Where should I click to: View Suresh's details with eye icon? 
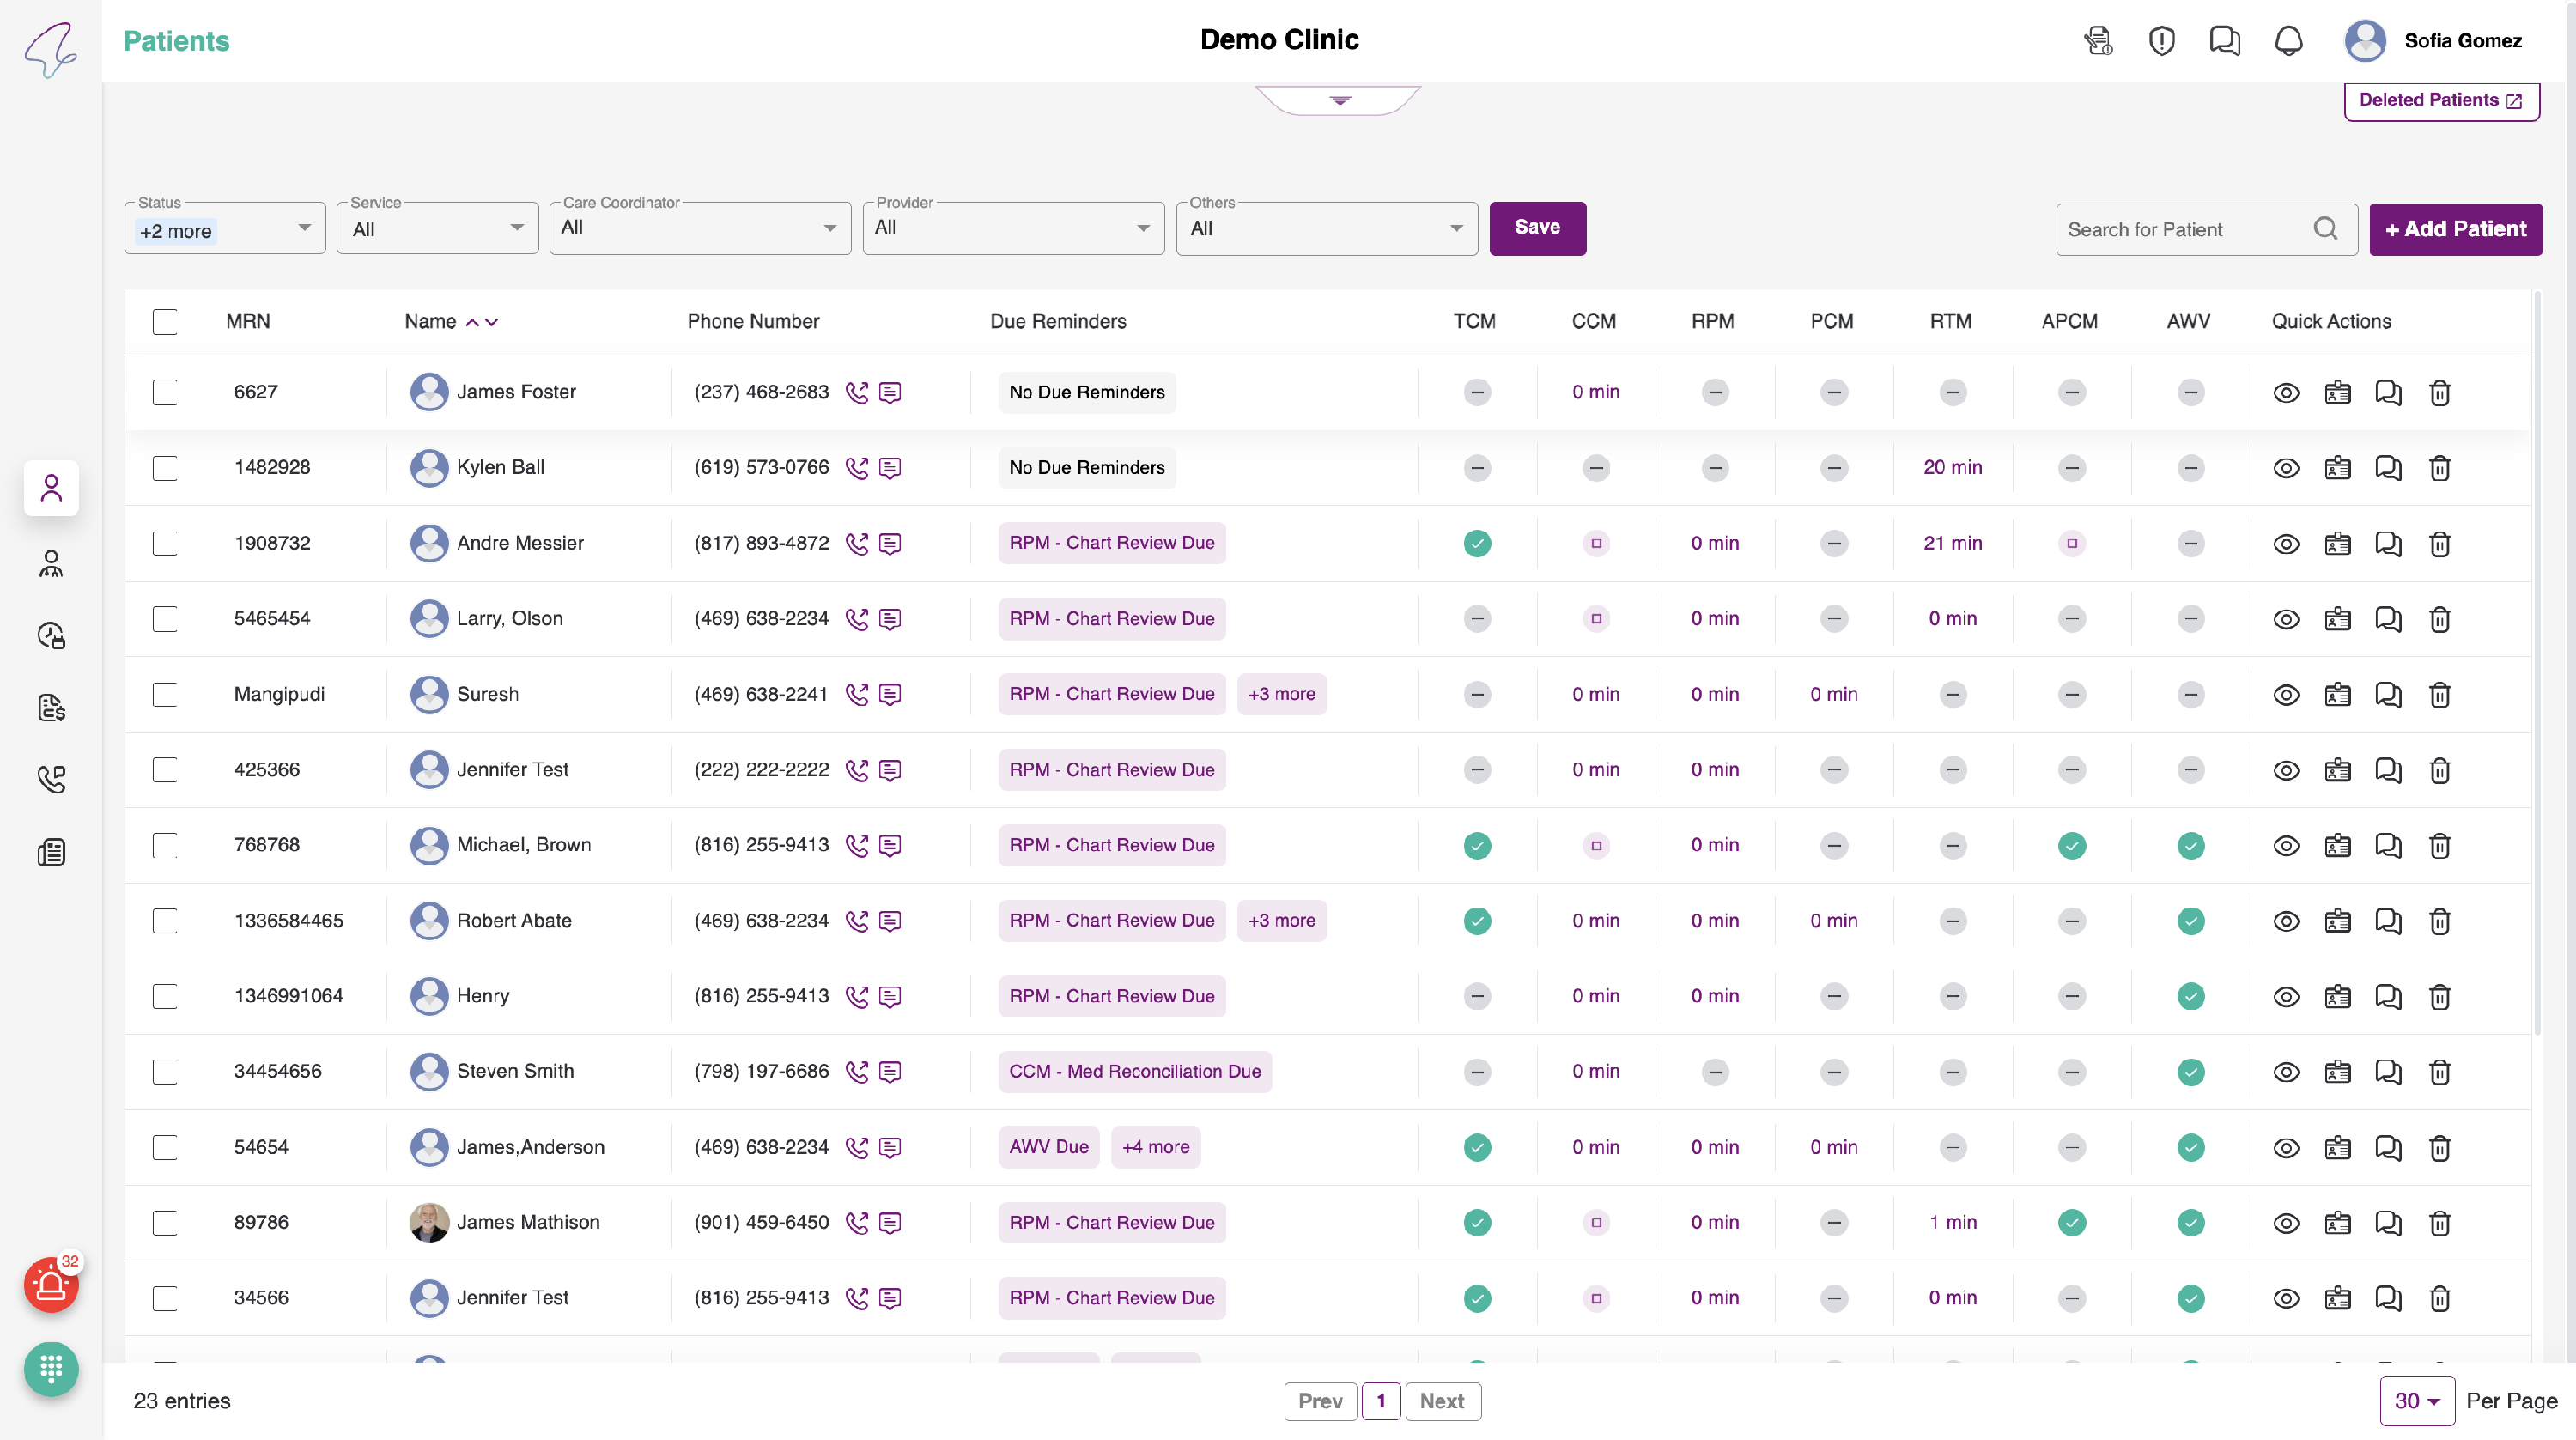2285,695
